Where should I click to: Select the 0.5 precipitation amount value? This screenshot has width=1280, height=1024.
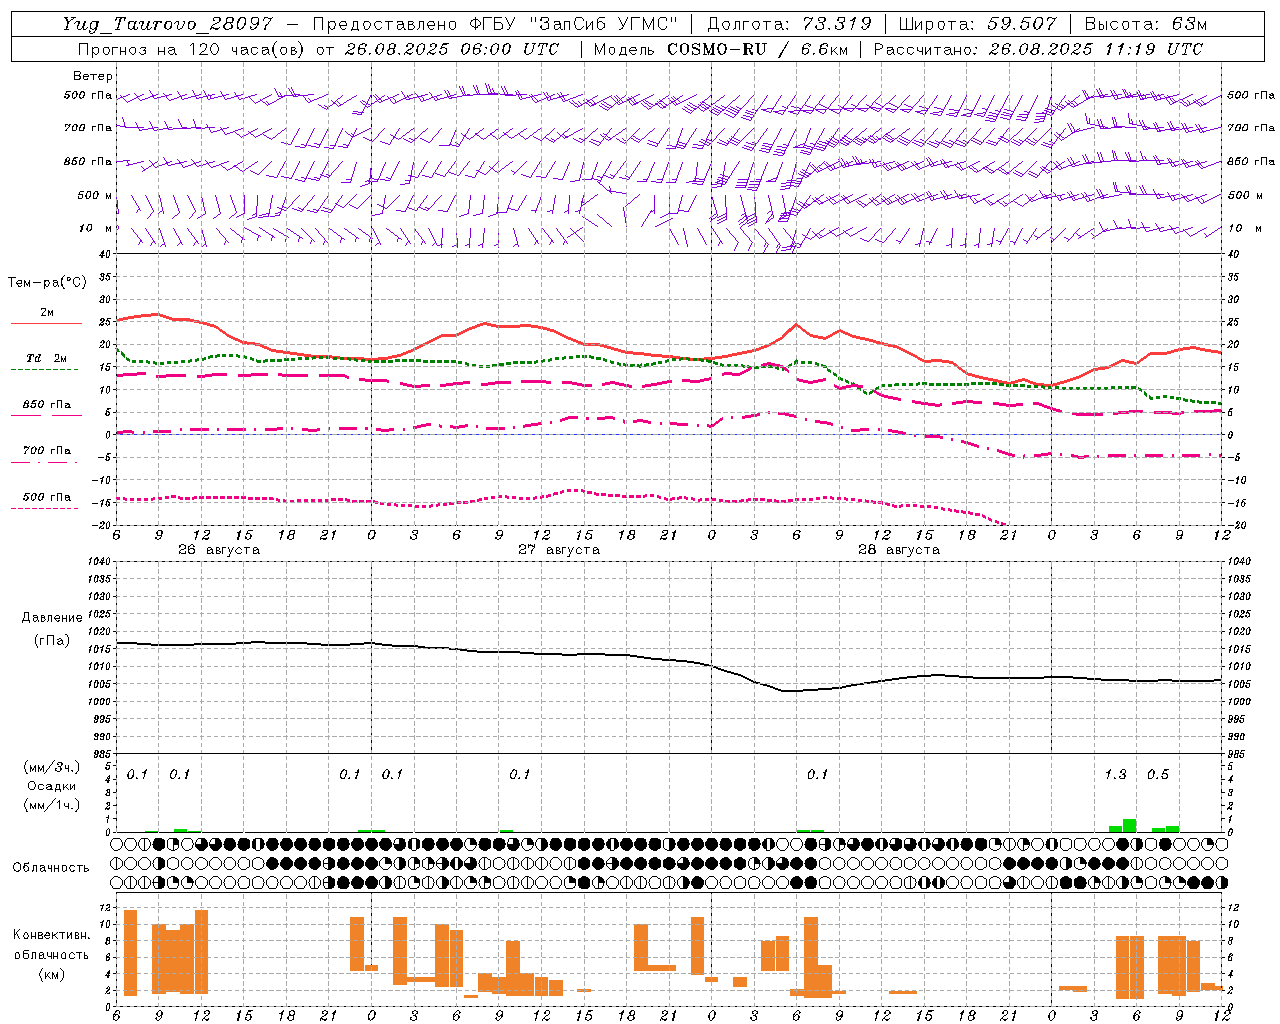tap(1158, 775)
